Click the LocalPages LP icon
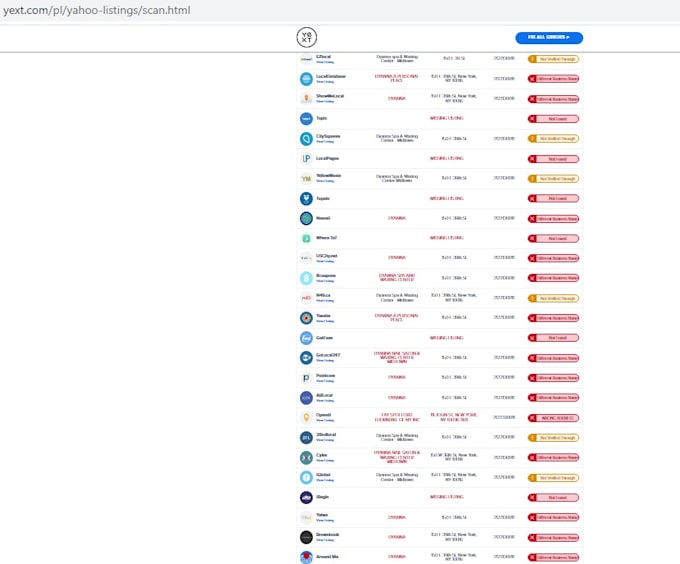The height and width of the screenshot is (564, 680). (306, 159)
